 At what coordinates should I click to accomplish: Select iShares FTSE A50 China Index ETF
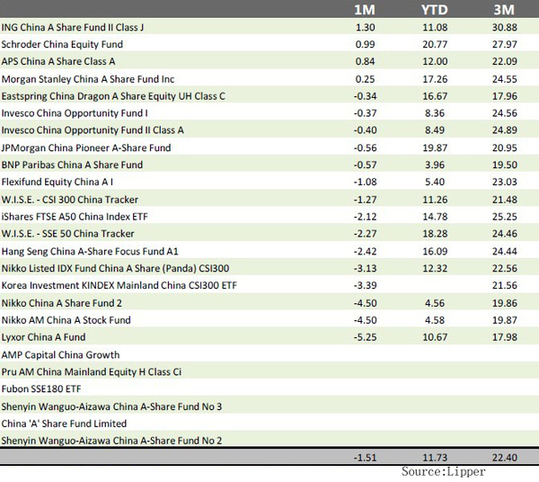pyautogui.click(x=74, y=217)
